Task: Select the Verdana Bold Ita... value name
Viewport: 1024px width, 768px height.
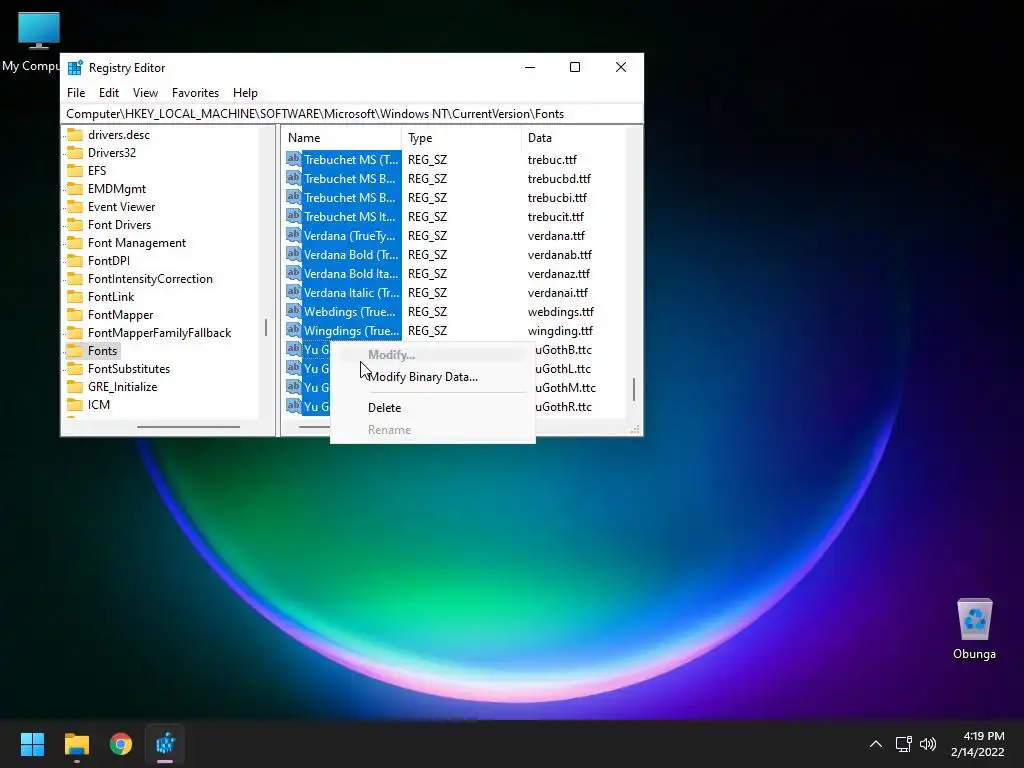Action: click(x=351, y=274)
